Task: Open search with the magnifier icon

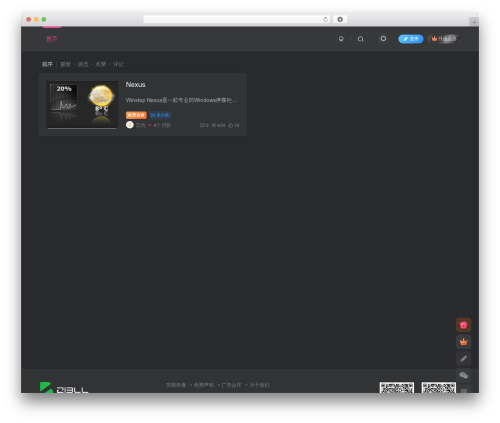Action: pos(360,39)
